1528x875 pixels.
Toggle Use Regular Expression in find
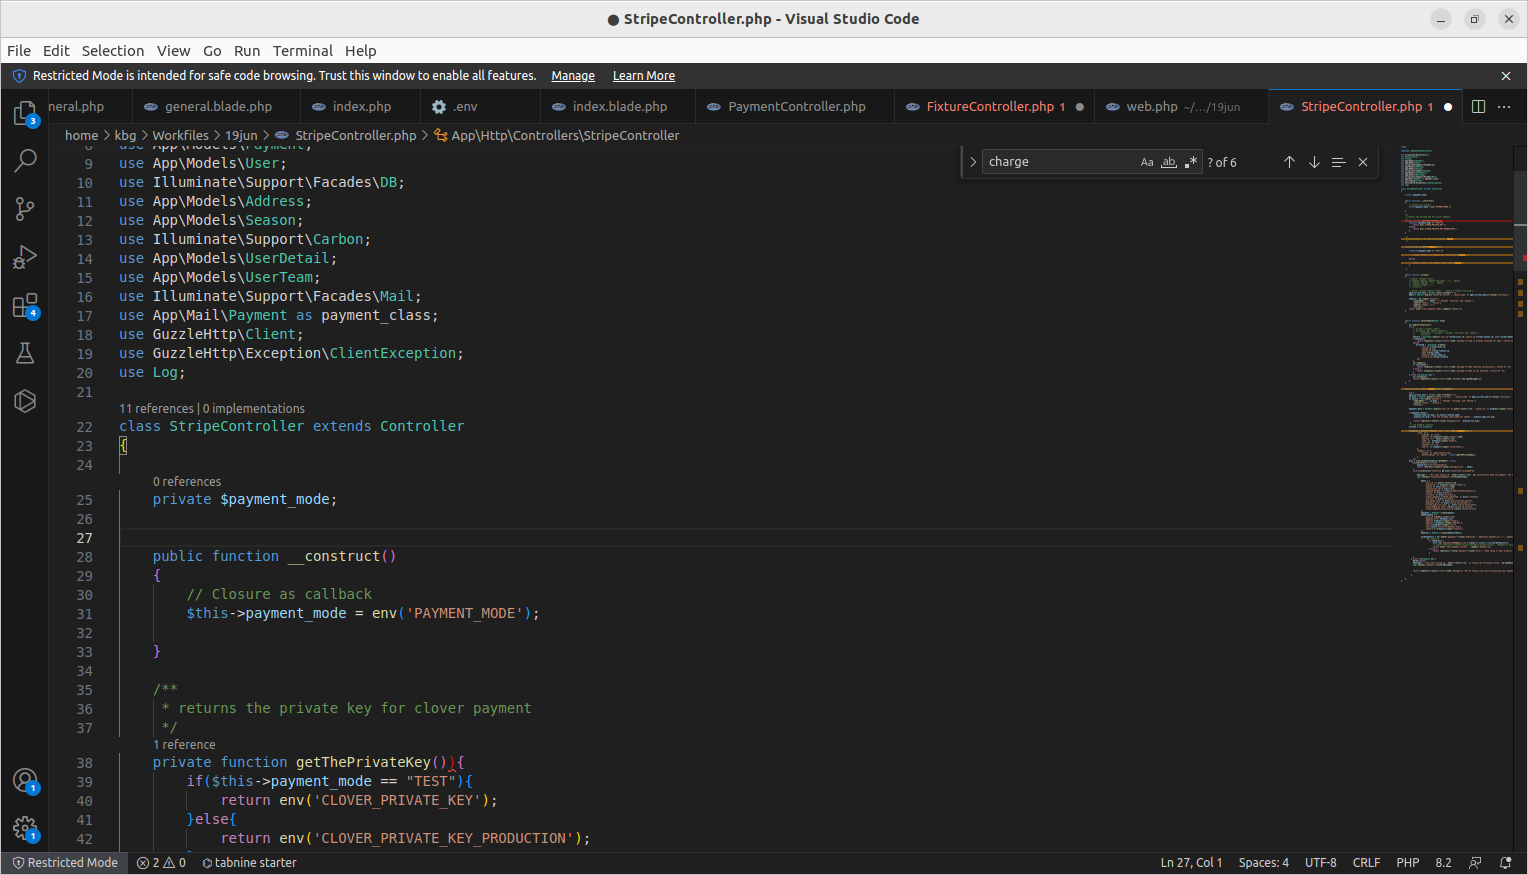tap(1191, 162)
